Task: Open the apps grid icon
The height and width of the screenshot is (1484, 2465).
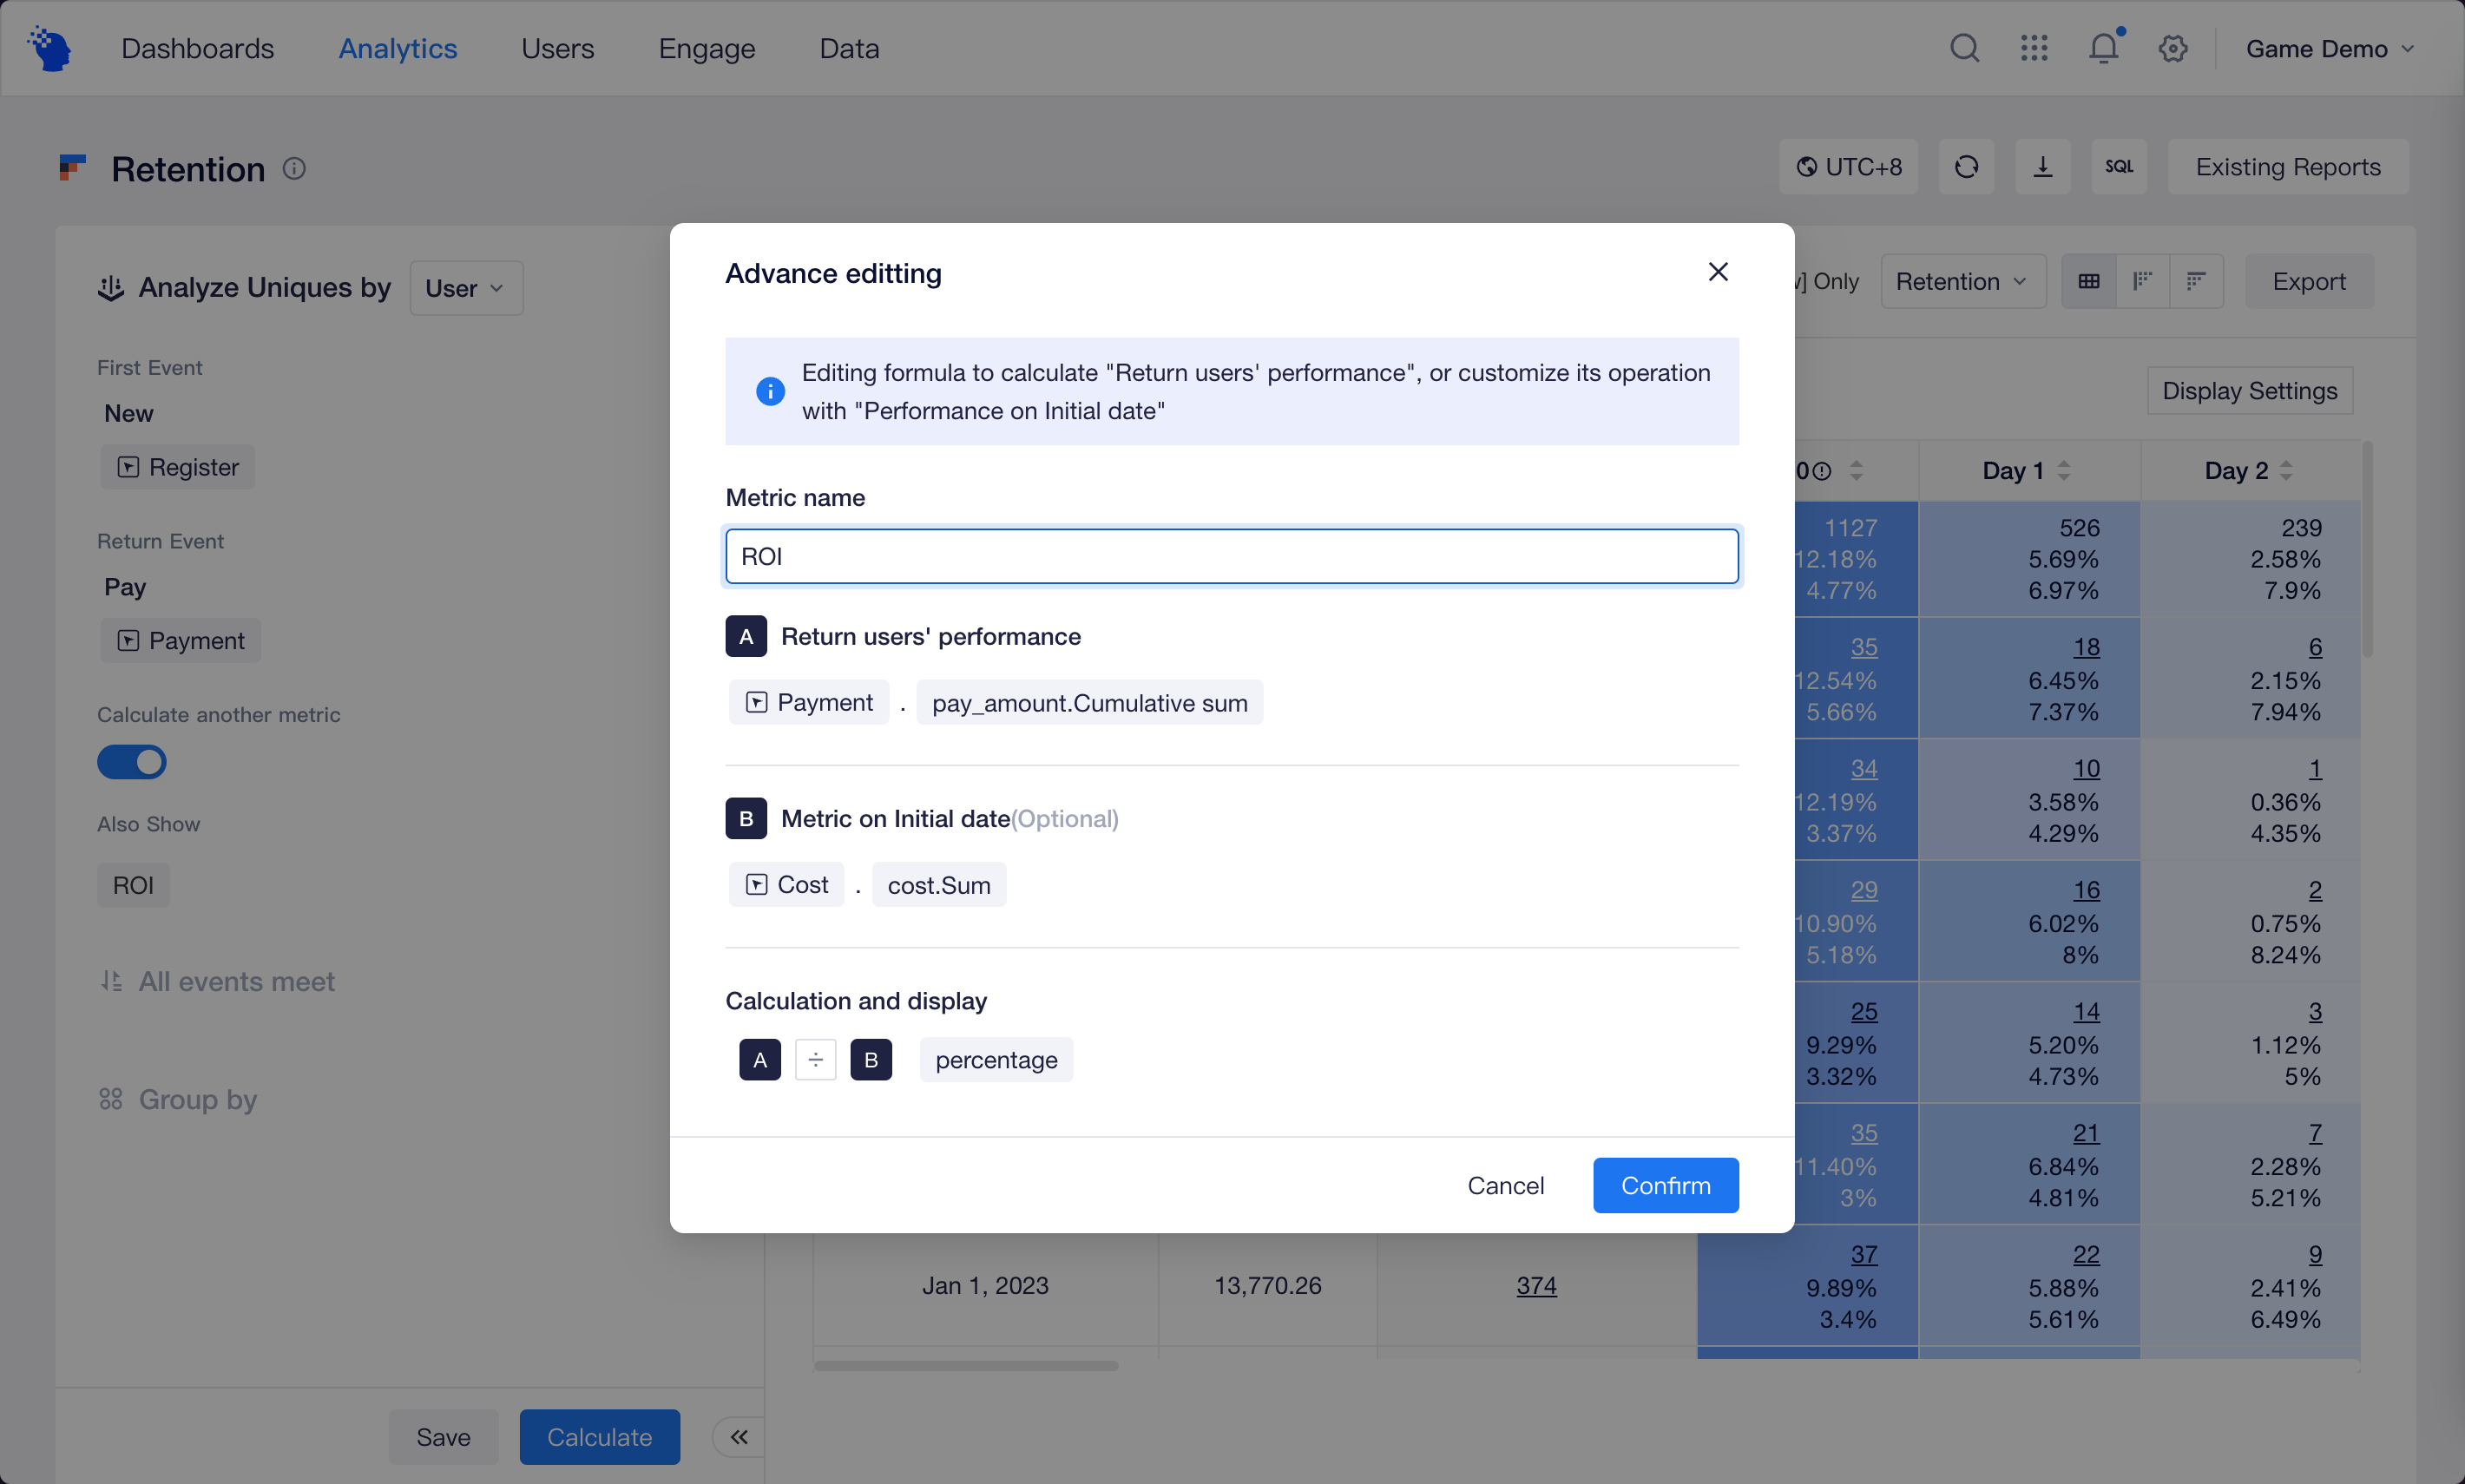Action: [x=2033, y=48]
